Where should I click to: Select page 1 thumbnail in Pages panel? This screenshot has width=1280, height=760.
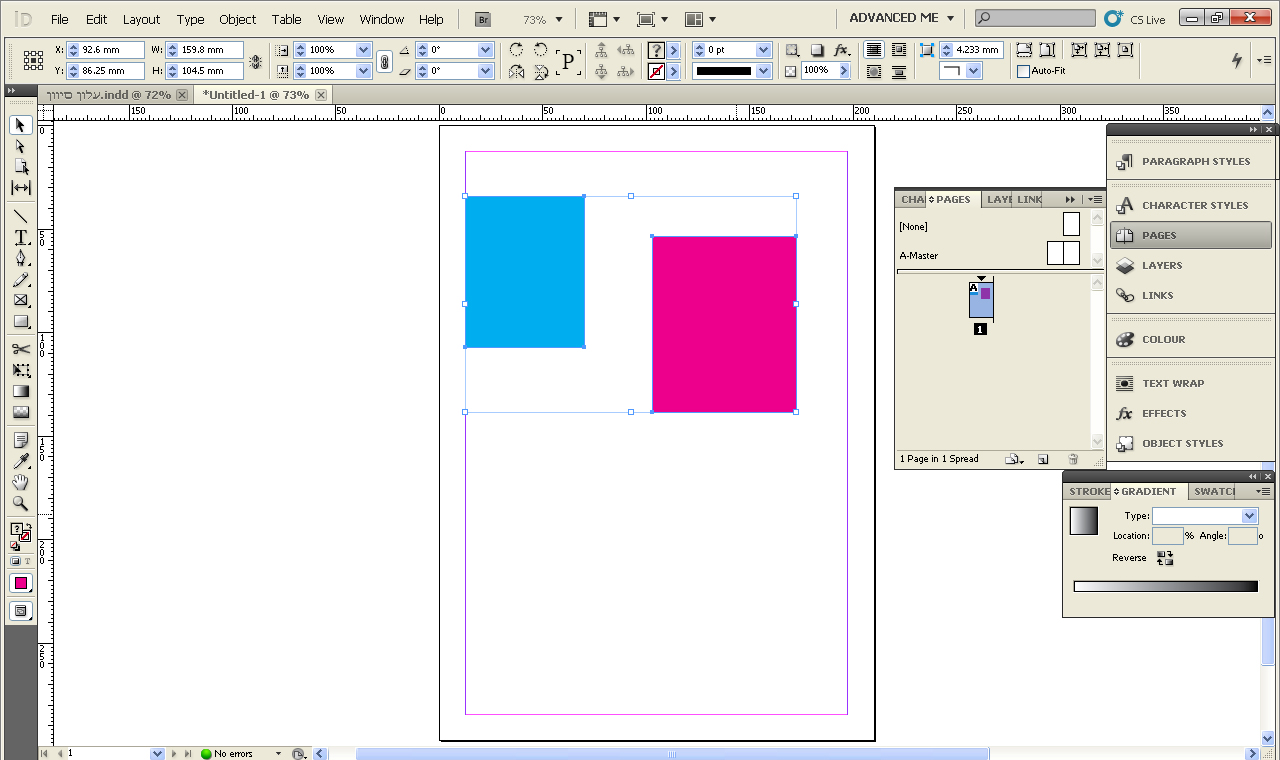coord(981,300)
